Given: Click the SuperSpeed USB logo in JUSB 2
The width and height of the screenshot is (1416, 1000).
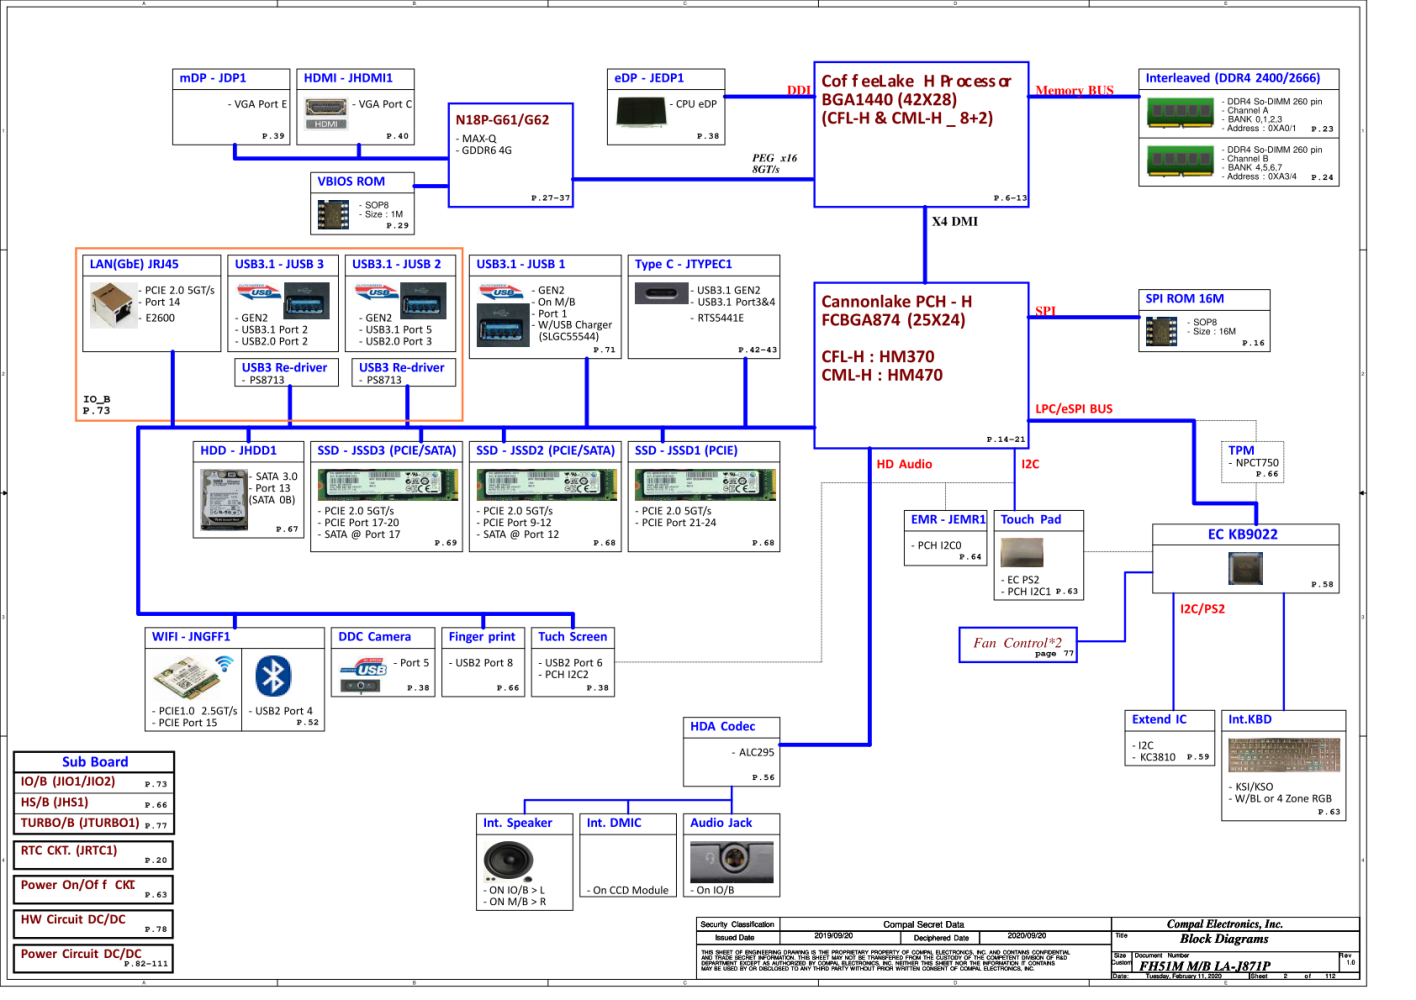Looking at the screenshot, I should coord(377,292).
